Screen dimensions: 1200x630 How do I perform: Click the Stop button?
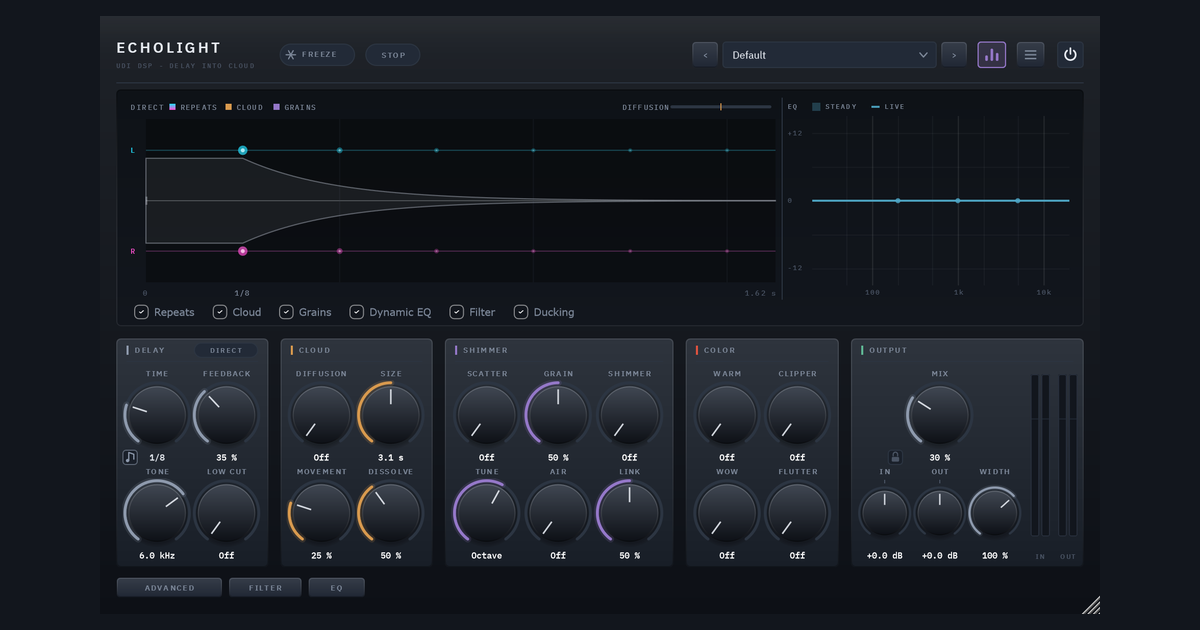[393, 55]
